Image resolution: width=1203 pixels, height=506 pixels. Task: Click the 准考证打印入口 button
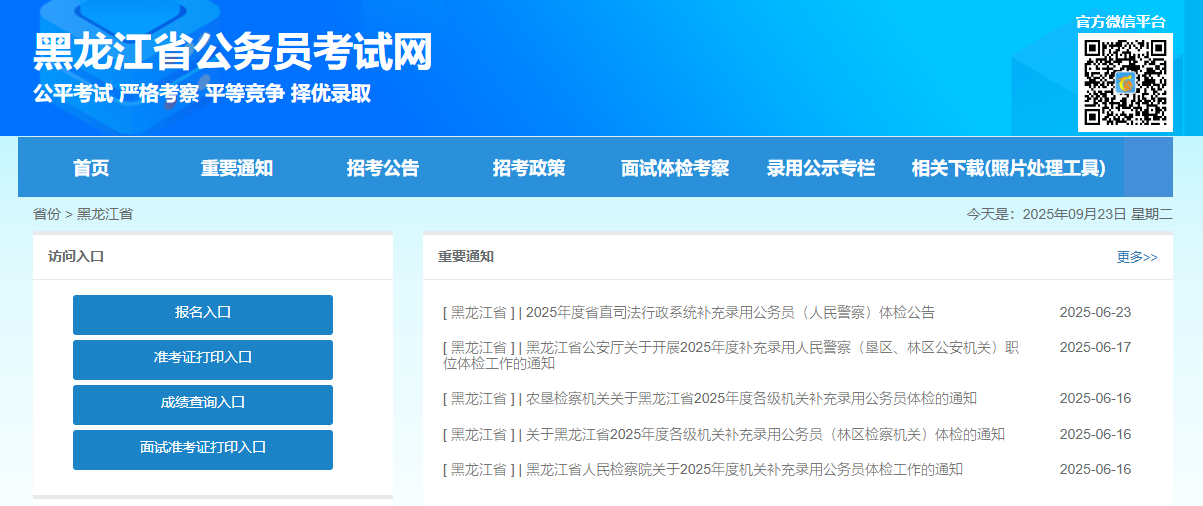pos(203,359)
